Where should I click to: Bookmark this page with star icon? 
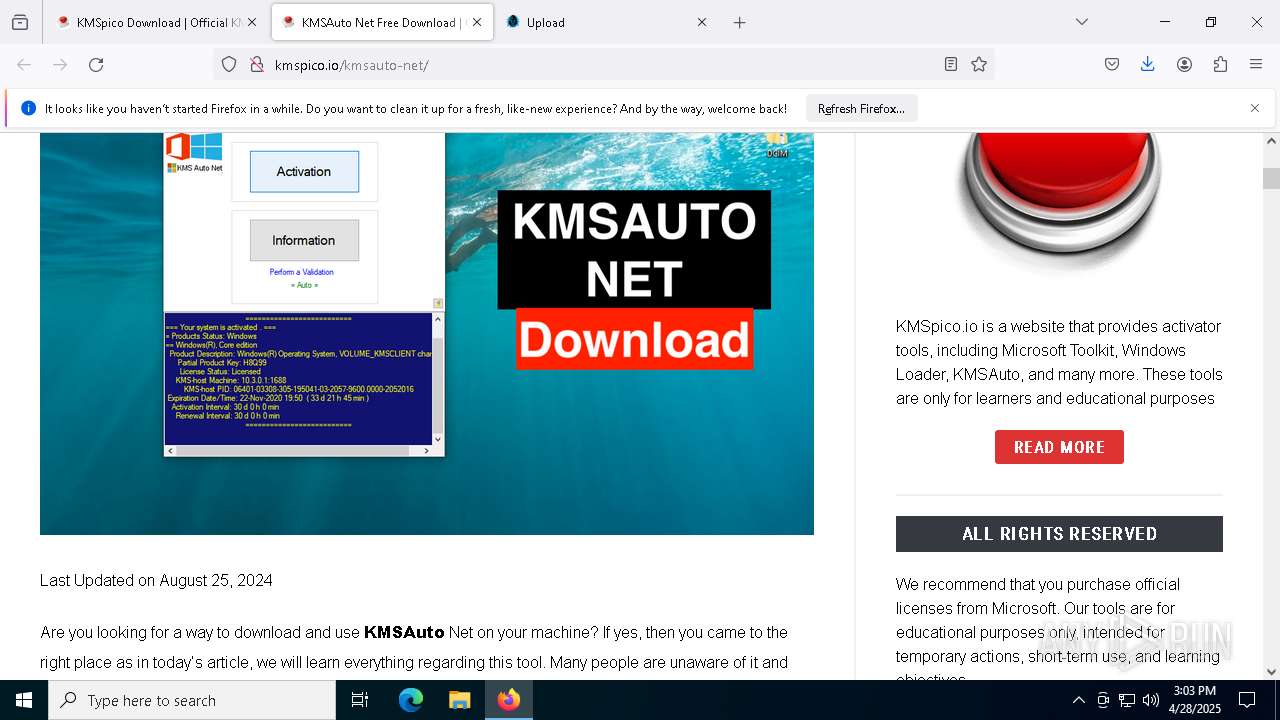click(979, 65)
